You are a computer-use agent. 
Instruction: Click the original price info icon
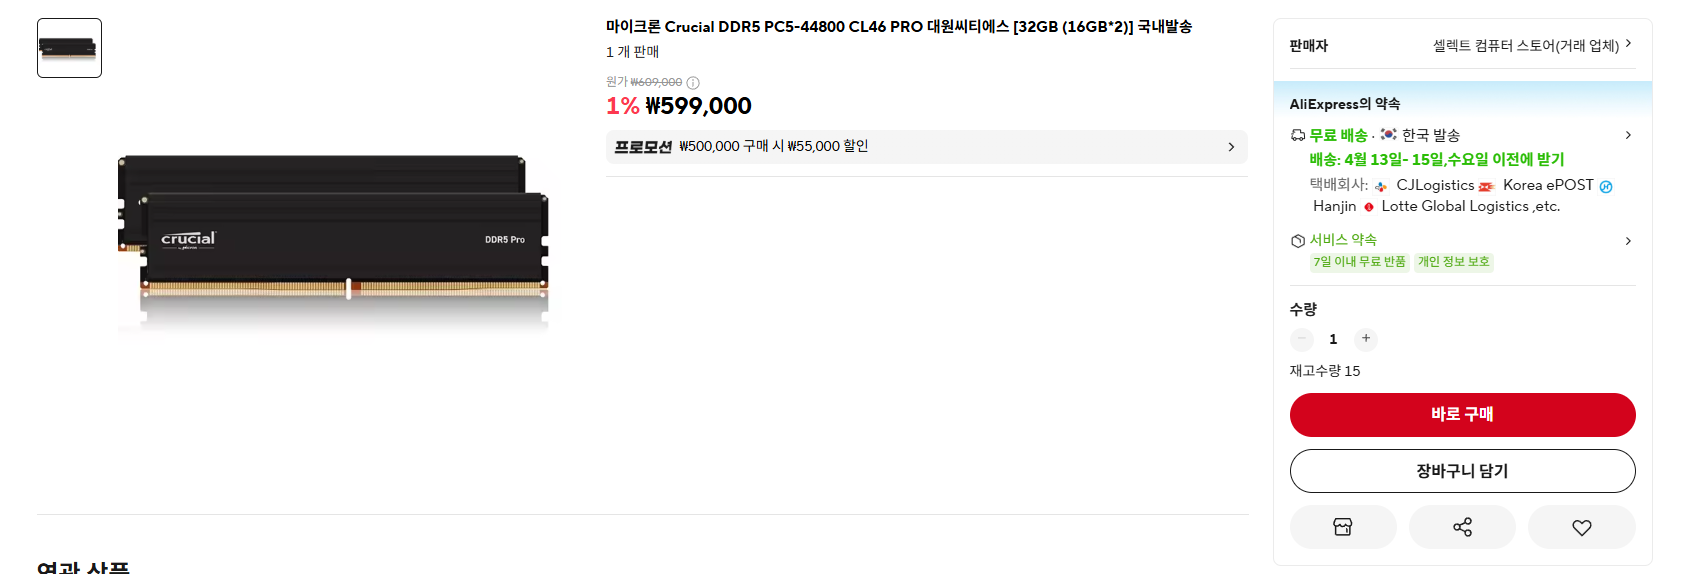tap(693, 83)
